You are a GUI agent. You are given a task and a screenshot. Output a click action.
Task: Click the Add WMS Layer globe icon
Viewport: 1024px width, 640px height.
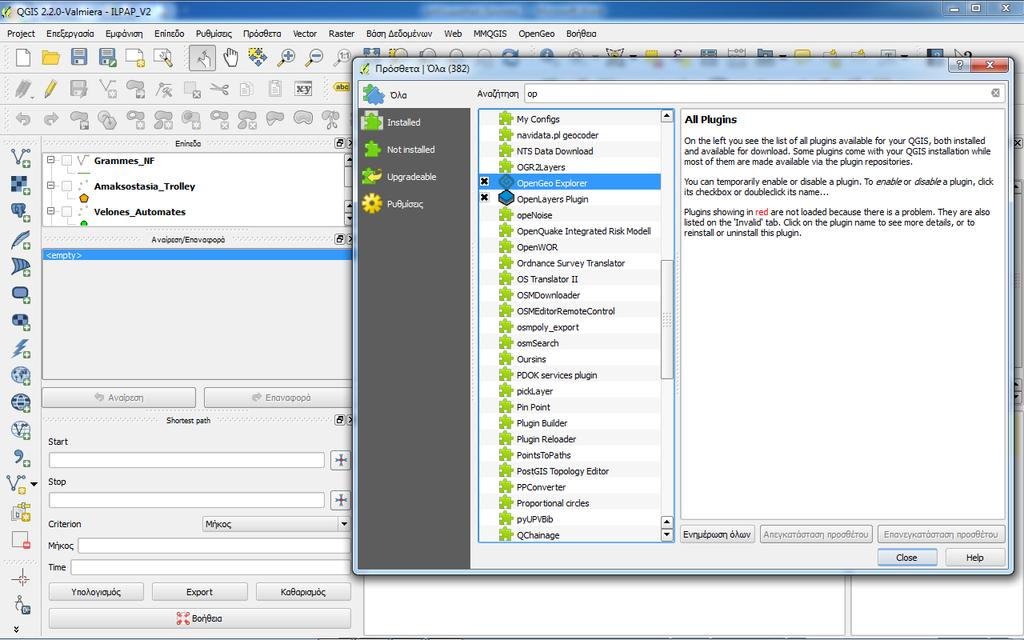click(x=20, y=376)
